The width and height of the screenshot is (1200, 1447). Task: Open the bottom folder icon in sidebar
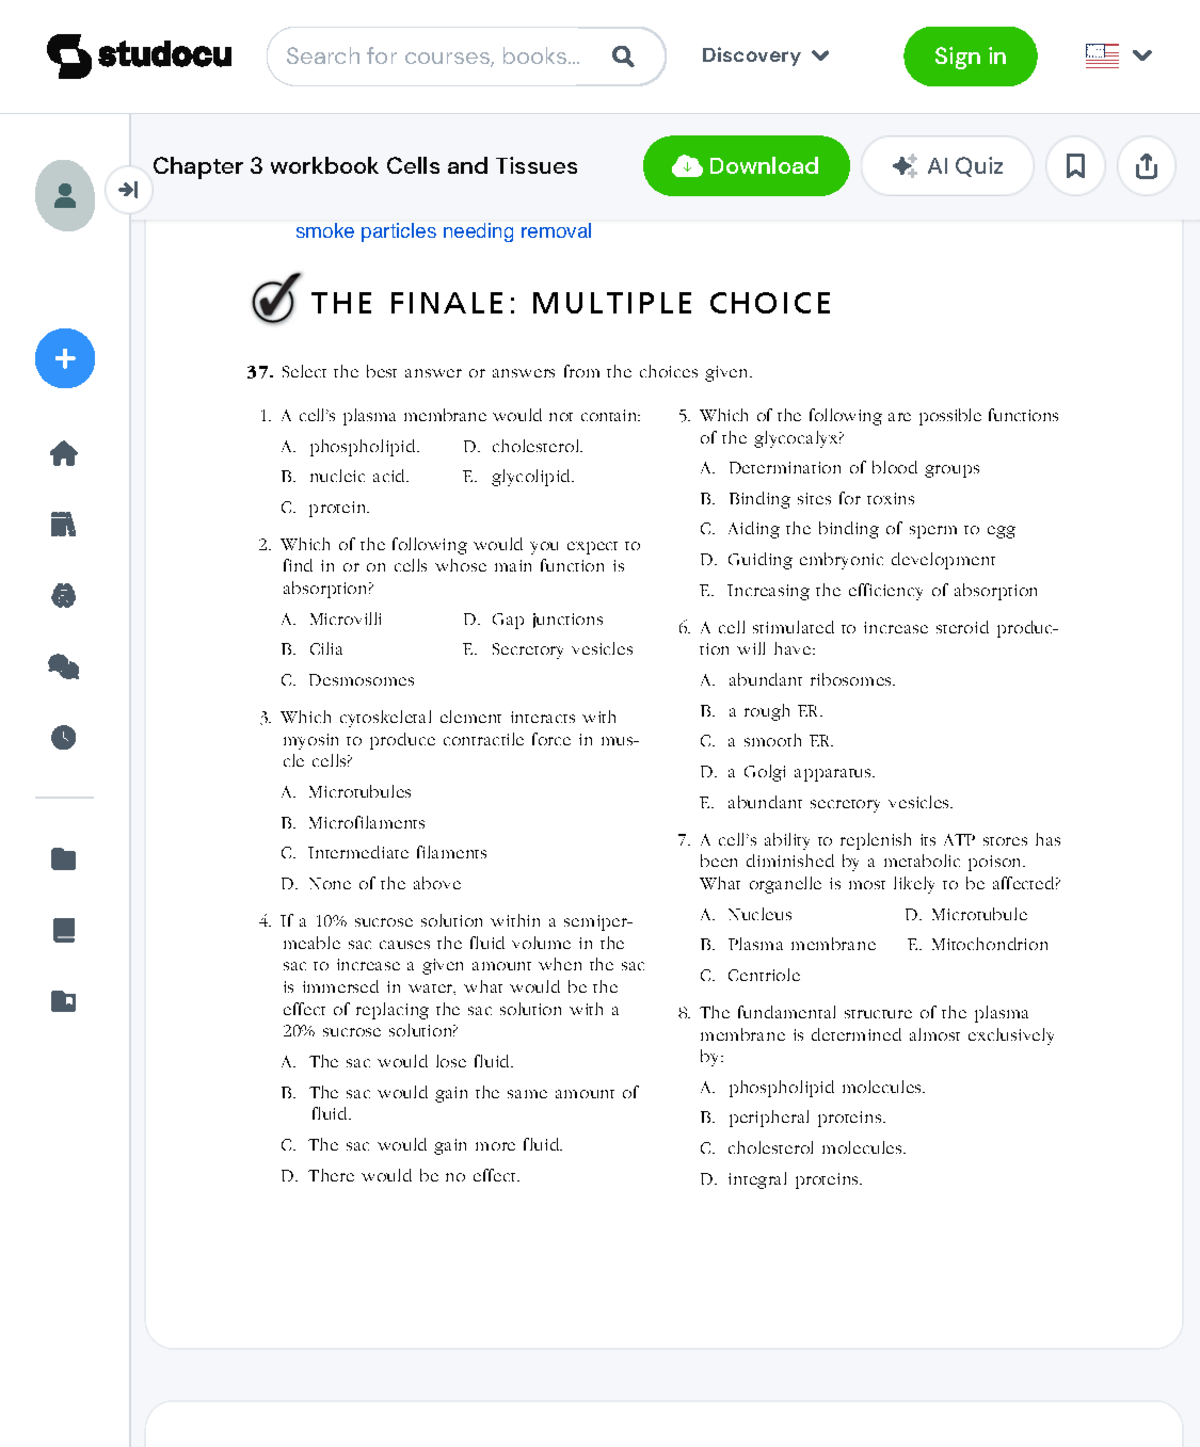[x=64, y=1001]
